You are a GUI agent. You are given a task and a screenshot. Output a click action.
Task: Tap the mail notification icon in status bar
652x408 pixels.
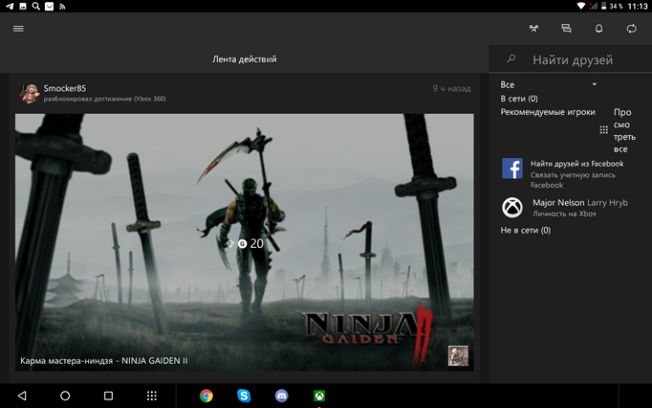click(x=49, y=6)
